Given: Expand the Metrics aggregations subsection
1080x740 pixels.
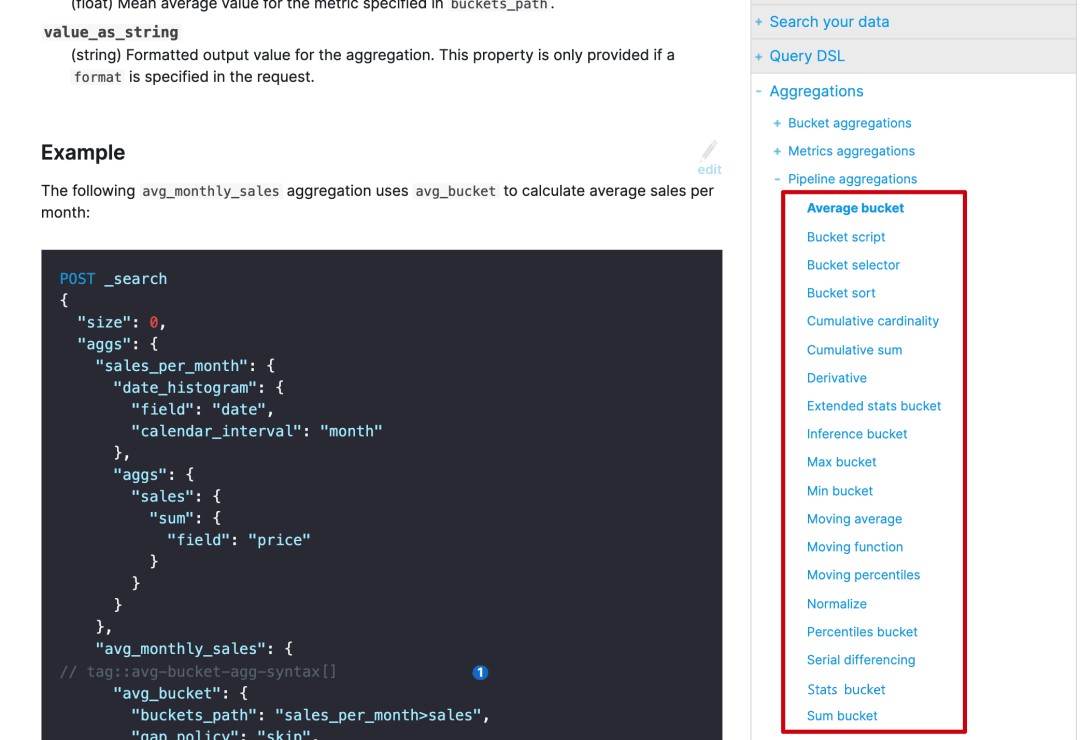Looking at the screenshot, I should pyautogui.click(x=850, y=151).
